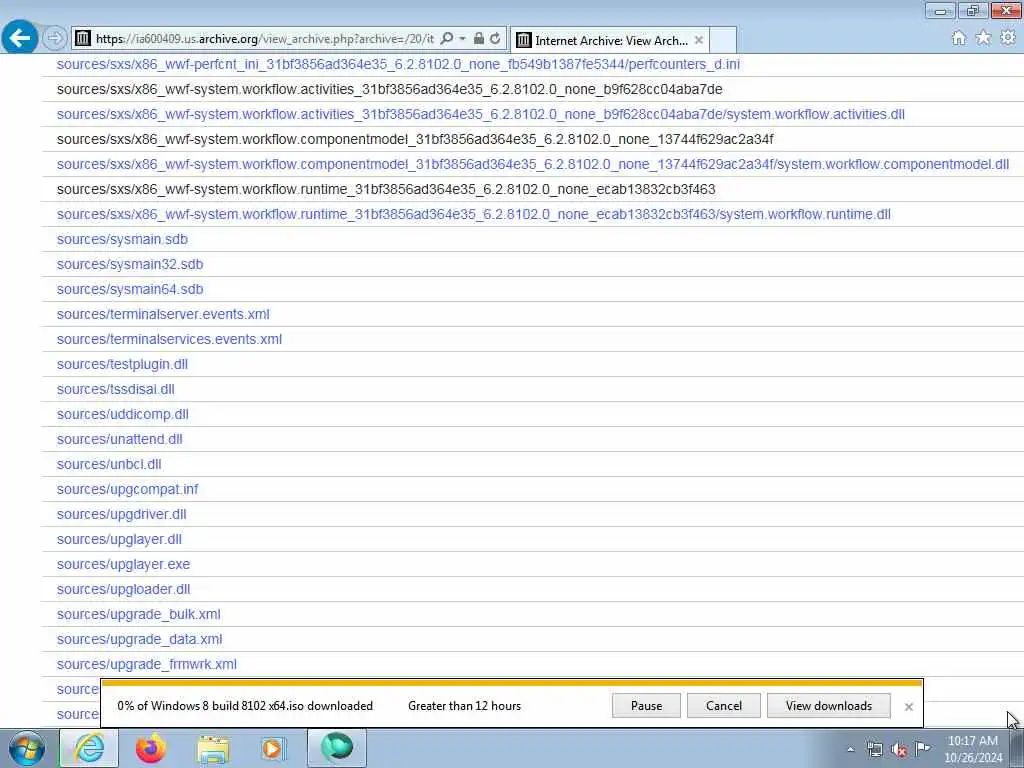1024x768 pixels.
Task: Click the green round app taskbar icon
Action: (336, 748)
